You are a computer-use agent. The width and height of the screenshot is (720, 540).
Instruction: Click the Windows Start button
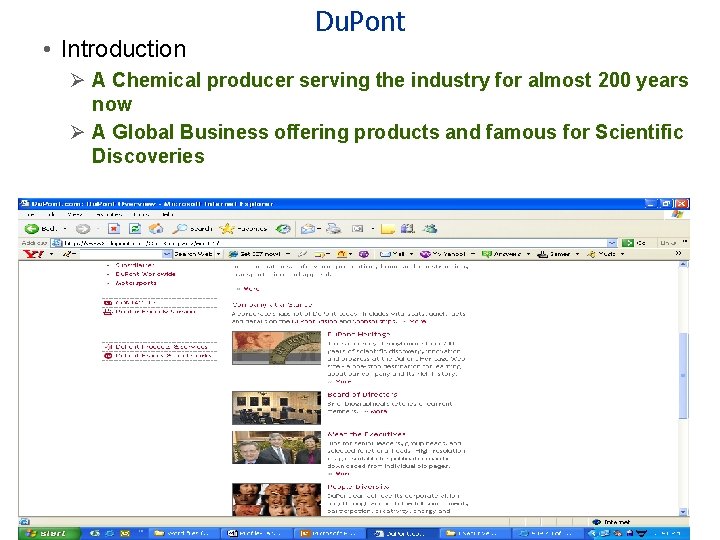[x=48, y=533]
